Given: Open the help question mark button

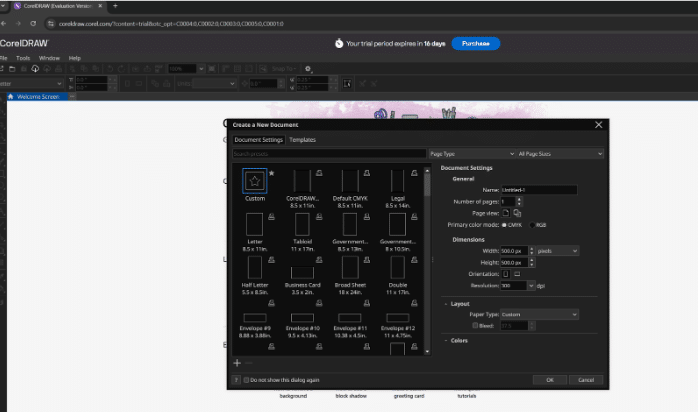Looking at the screenshot, I should click(x=236, y=380).
